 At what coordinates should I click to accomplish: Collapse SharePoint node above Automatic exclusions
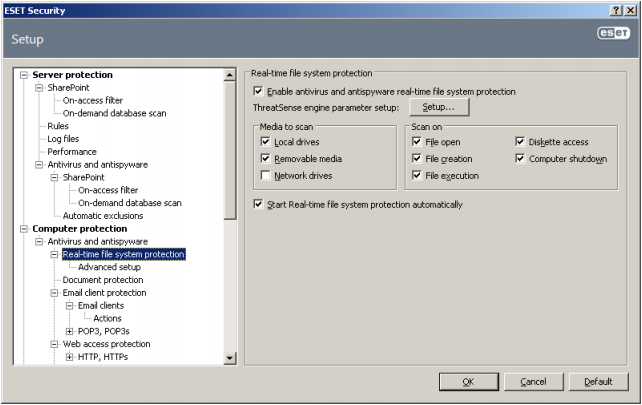click(x=54, y=177)
